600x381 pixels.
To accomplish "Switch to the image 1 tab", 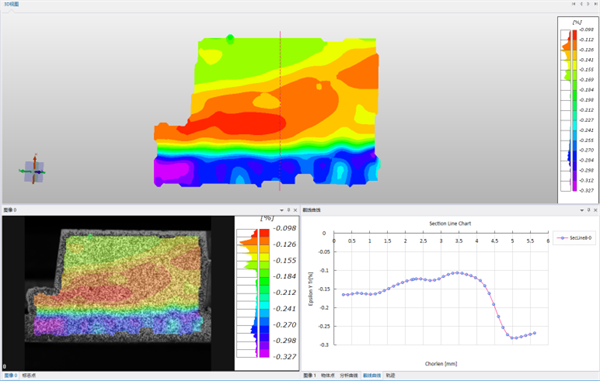I will [310, 376].
